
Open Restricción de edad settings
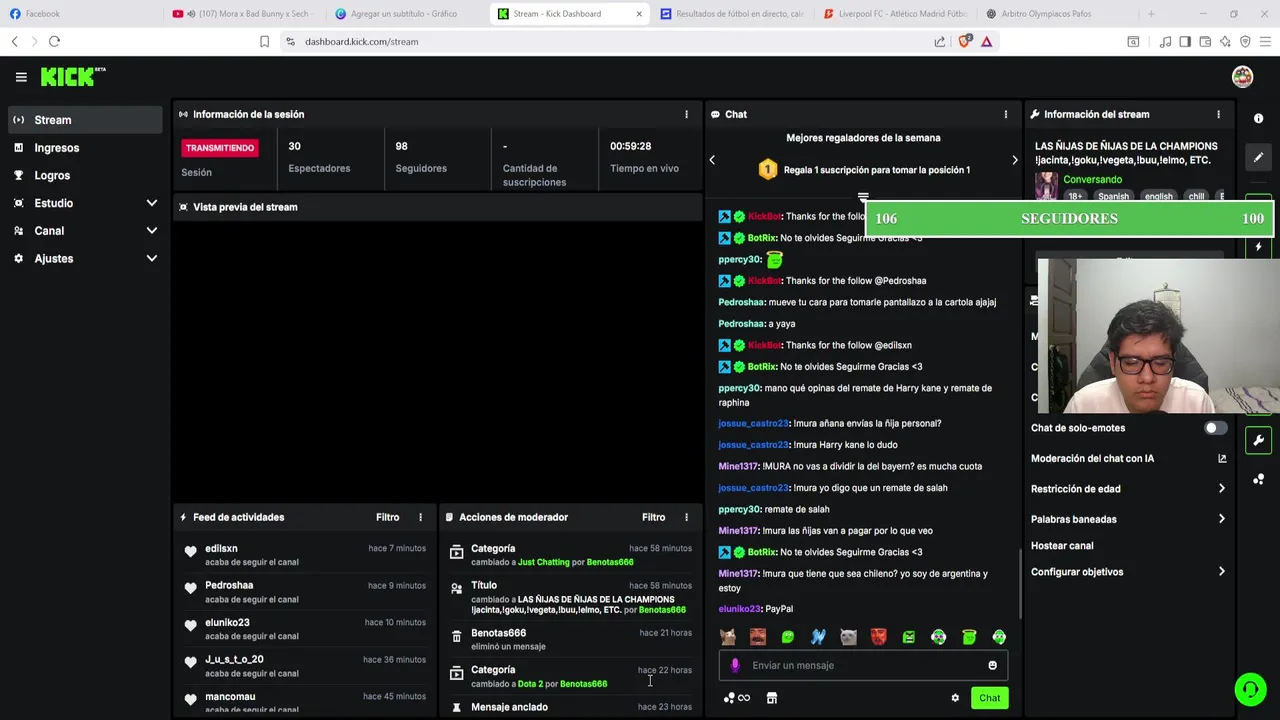(1127, 489)
